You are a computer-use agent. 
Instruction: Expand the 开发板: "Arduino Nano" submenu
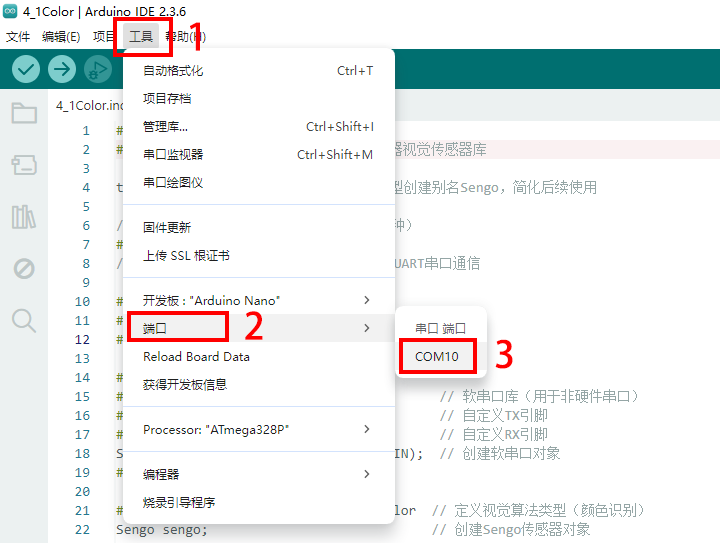tap(259, 301)
